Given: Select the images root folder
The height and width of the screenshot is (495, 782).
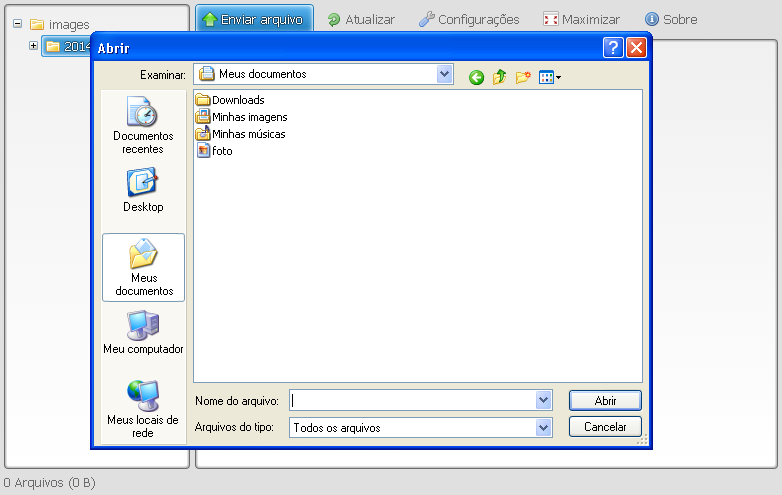Looking at the screenshot, I should (x=60, y=24).
